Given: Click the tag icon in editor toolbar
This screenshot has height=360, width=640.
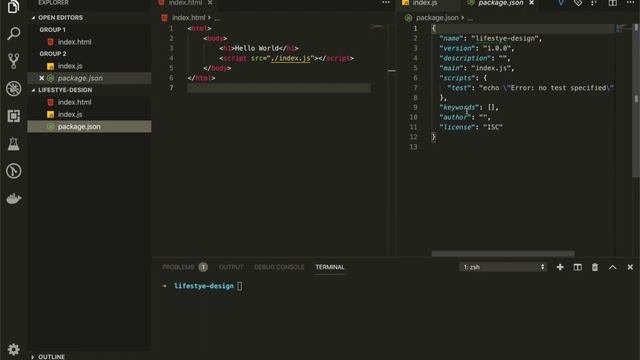Looking at the screenshot, I should click(578, 3).
